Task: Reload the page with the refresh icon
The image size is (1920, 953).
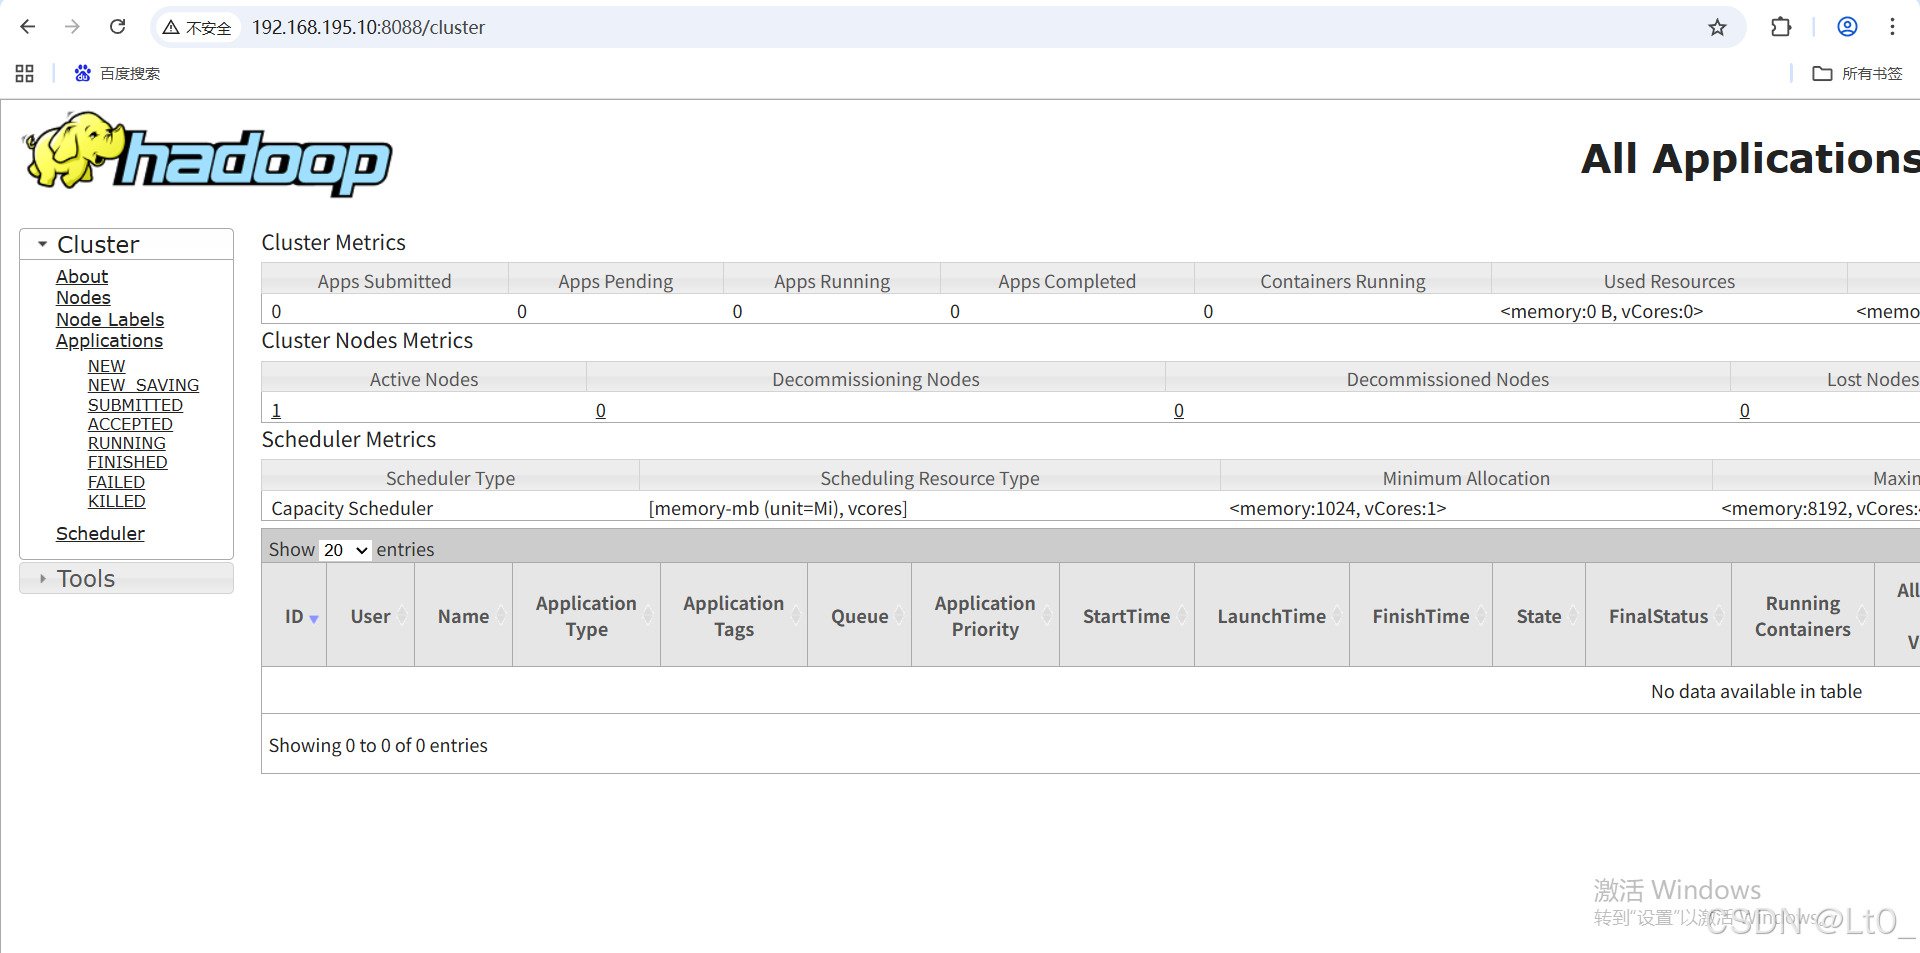Action: [x=117, y=27]
